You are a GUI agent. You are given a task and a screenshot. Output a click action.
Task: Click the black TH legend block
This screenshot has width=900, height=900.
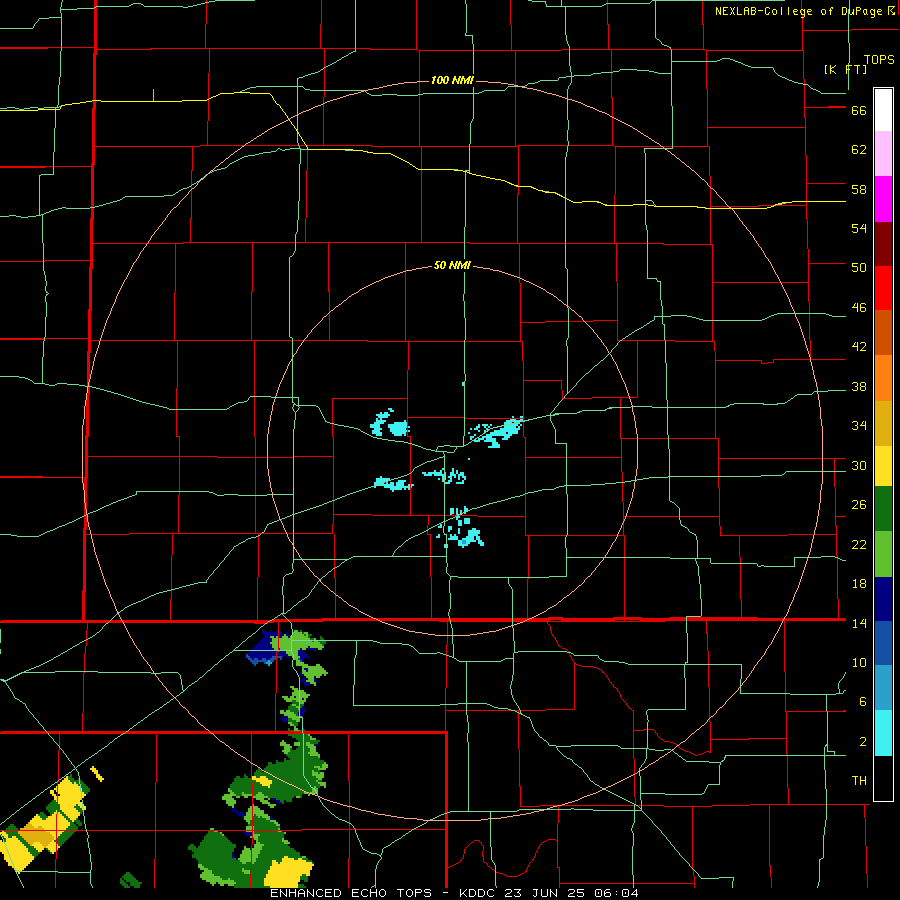pyautogui.click(x=883, y=778)
